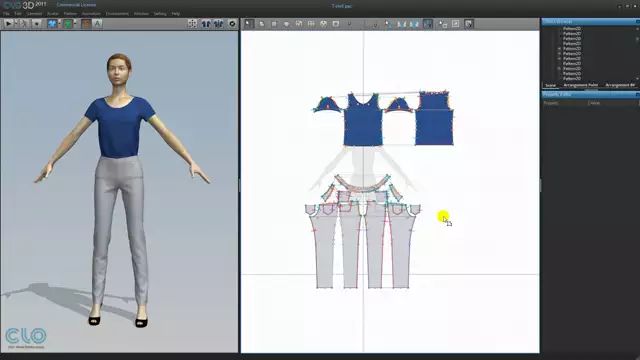Image resolution: width=640 pixels, height=360 pixels.
Task: Click the highlighted sewing tool in pattern toolbar
Action: (428, 24)
